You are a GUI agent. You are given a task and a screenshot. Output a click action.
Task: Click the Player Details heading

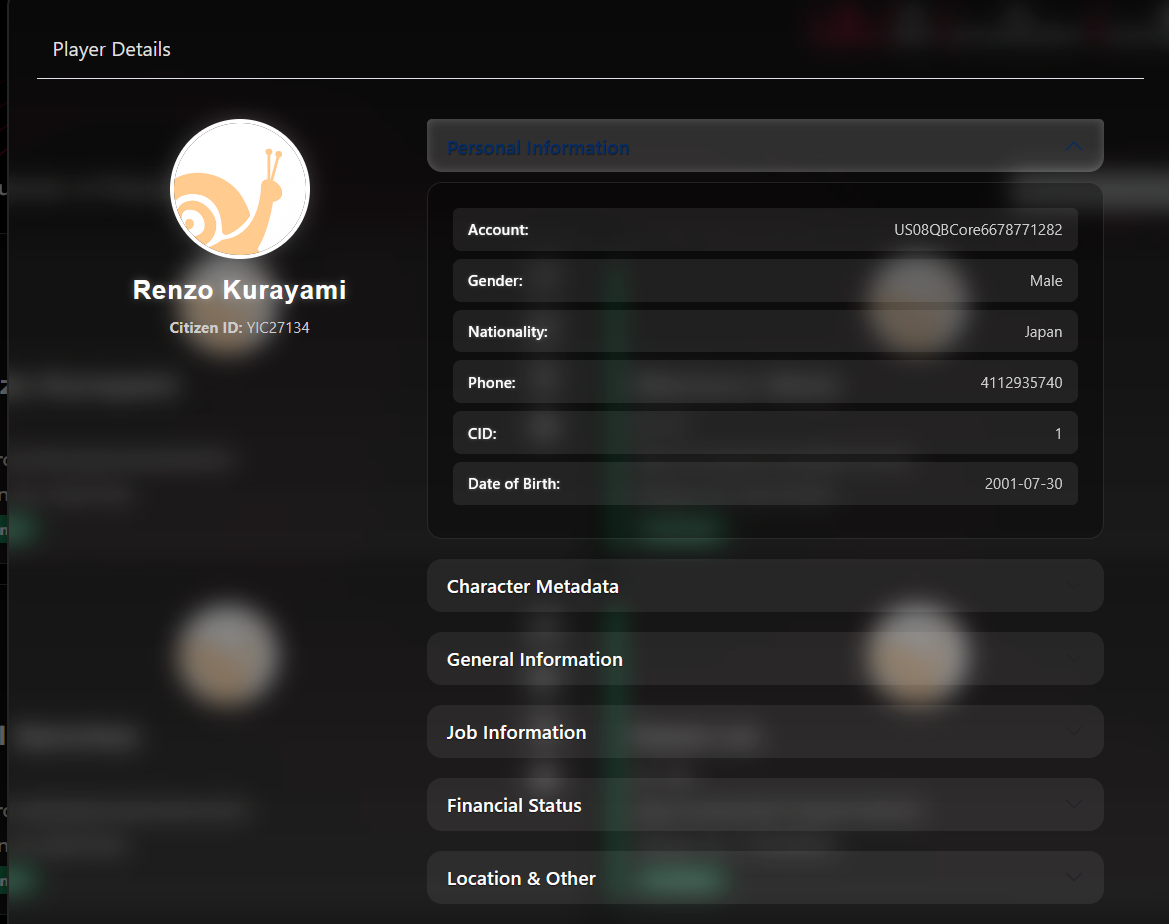click(112, 49)
